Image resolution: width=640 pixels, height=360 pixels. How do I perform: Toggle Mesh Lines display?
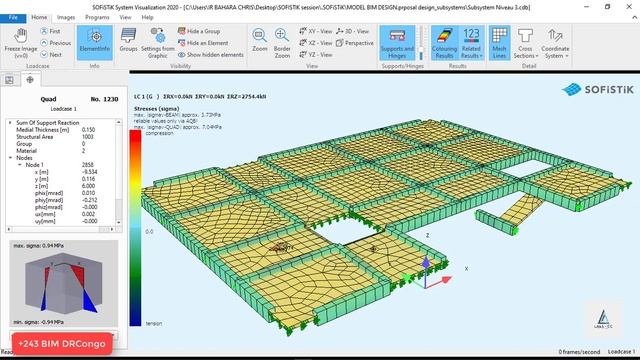pos(499,42)
